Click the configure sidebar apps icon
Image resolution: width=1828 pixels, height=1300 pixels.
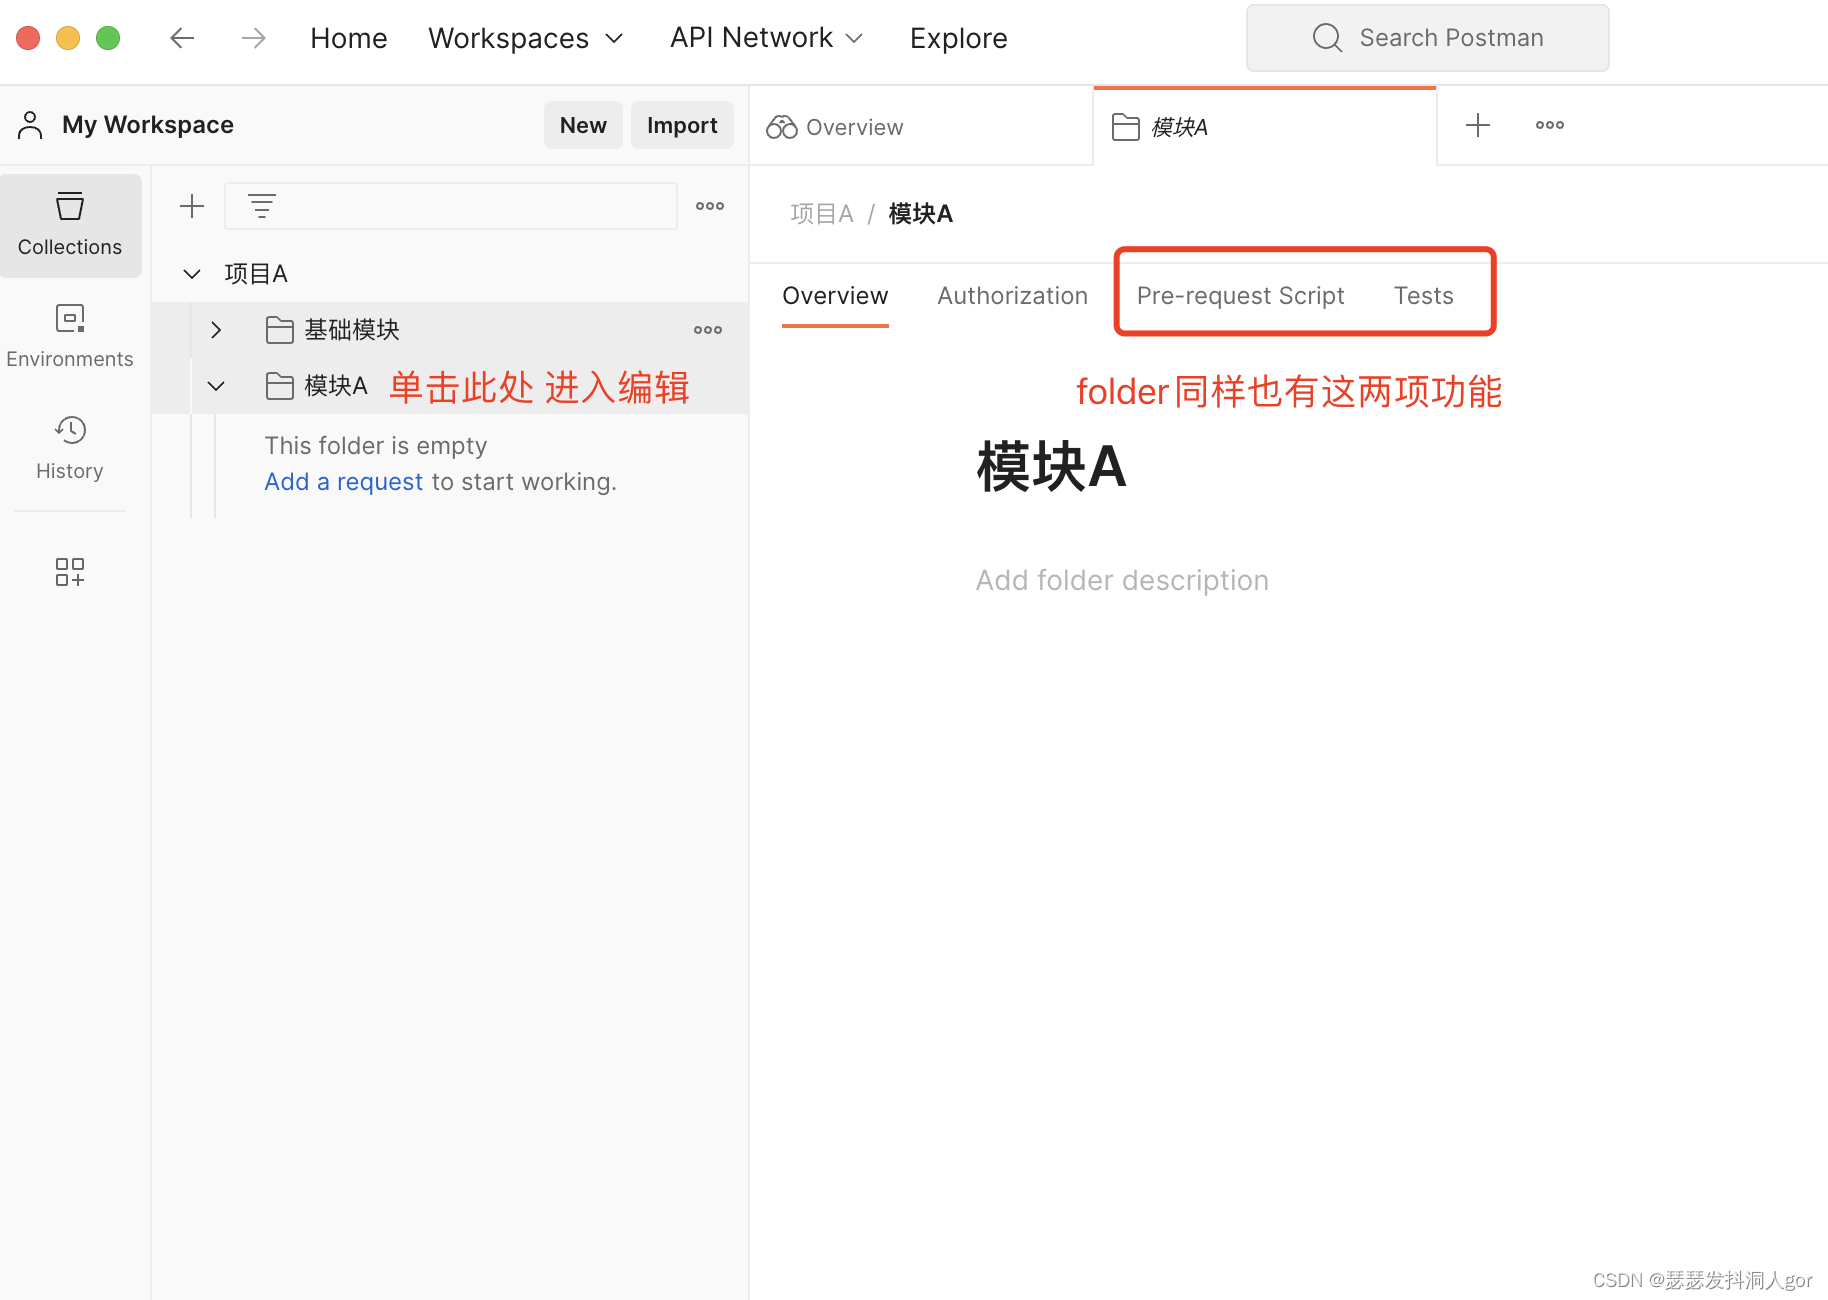point(70,572)
